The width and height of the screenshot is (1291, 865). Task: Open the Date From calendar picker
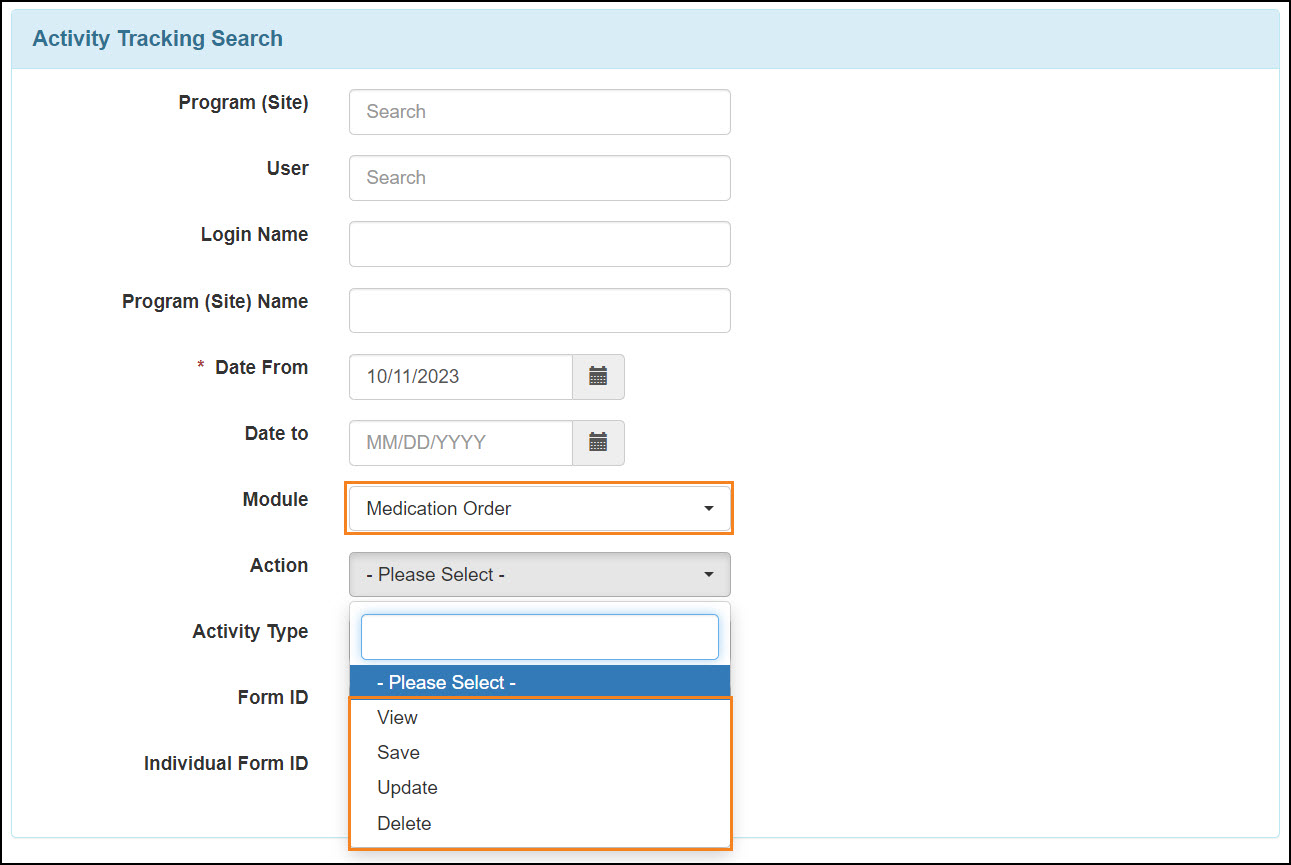tap(598, 377)
